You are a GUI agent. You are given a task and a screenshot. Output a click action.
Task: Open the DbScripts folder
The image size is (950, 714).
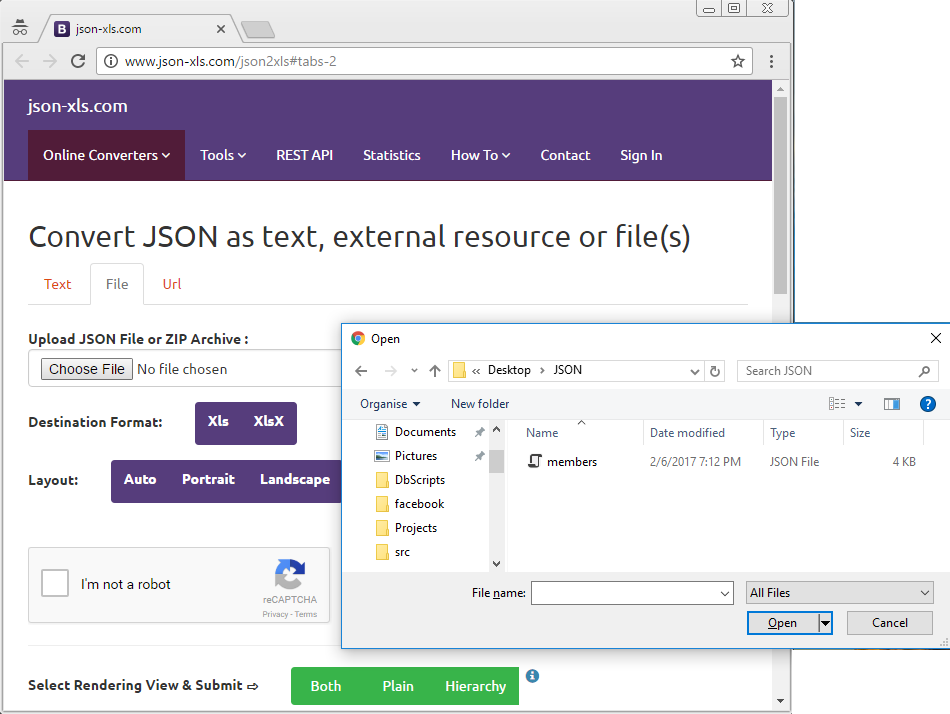tap(419, 480)
